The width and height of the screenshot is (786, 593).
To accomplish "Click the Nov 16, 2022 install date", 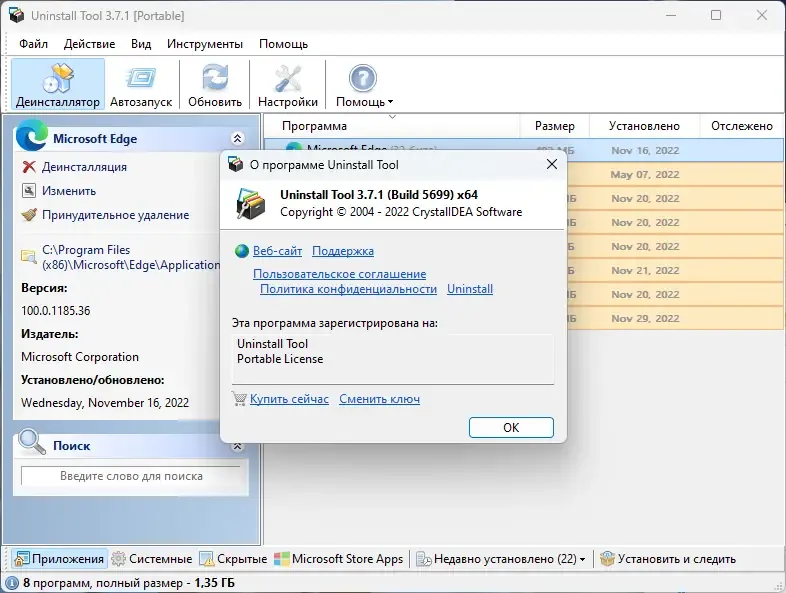I will 645,150.
